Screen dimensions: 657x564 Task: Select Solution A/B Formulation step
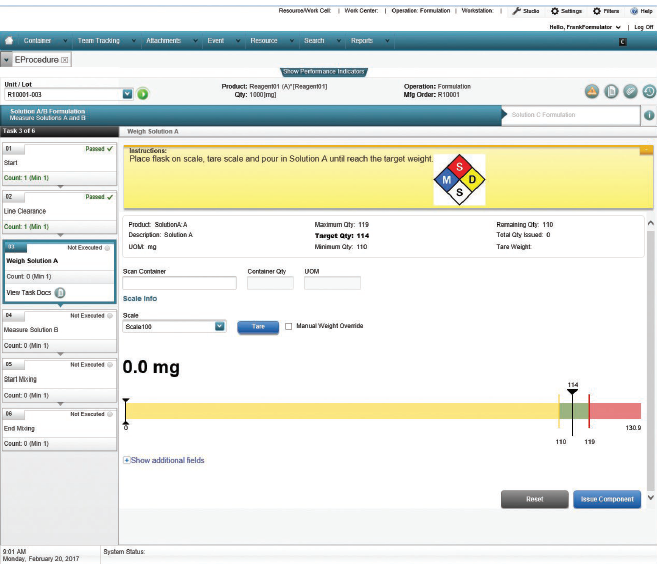pos(251,115)
